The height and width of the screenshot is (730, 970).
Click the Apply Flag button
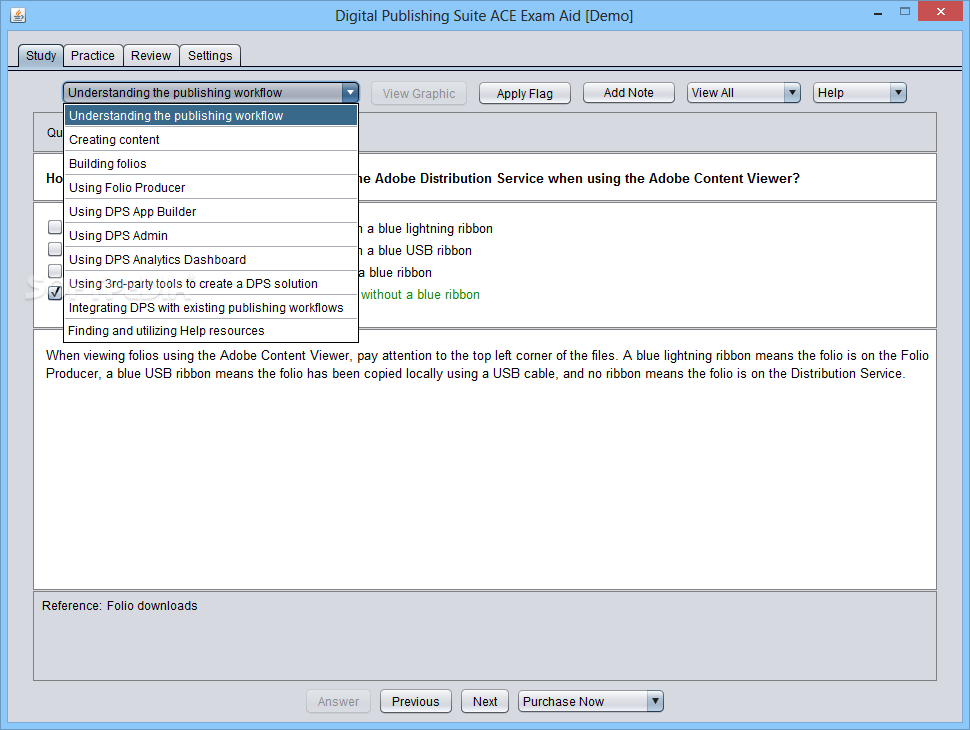pos(525,93)
